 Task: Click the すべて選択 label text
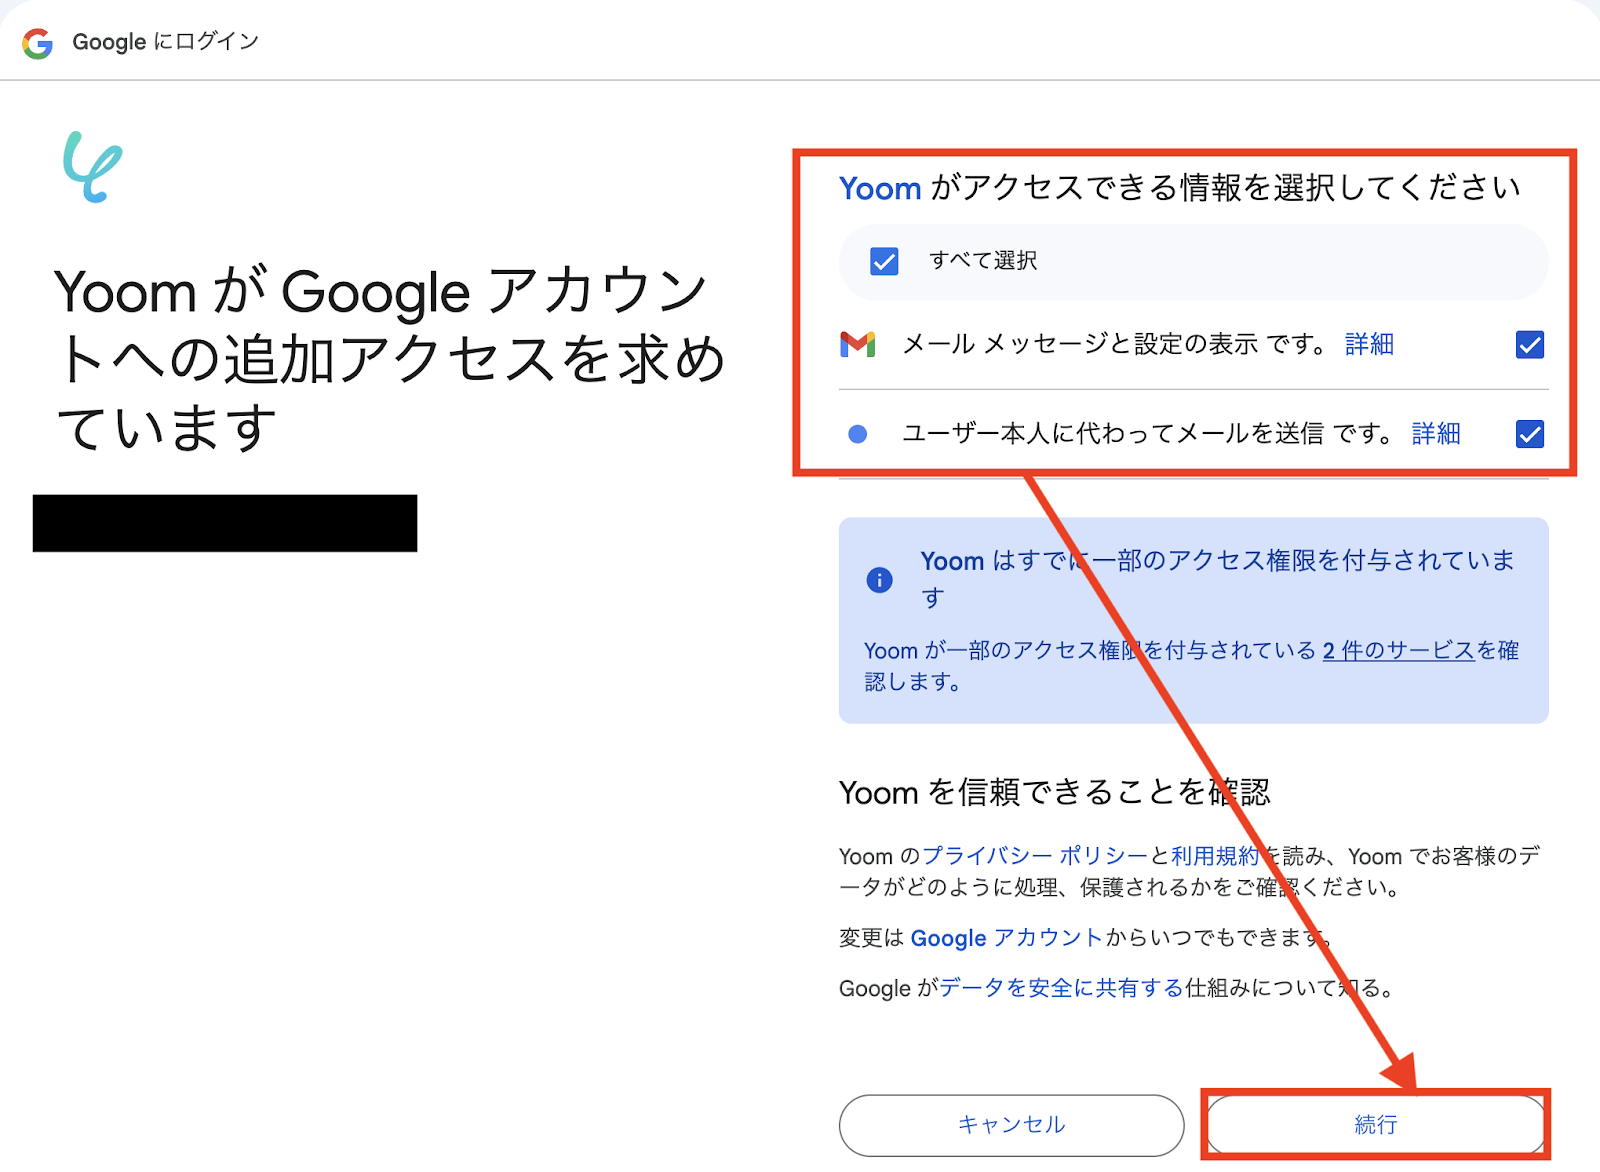coord(983,261)
